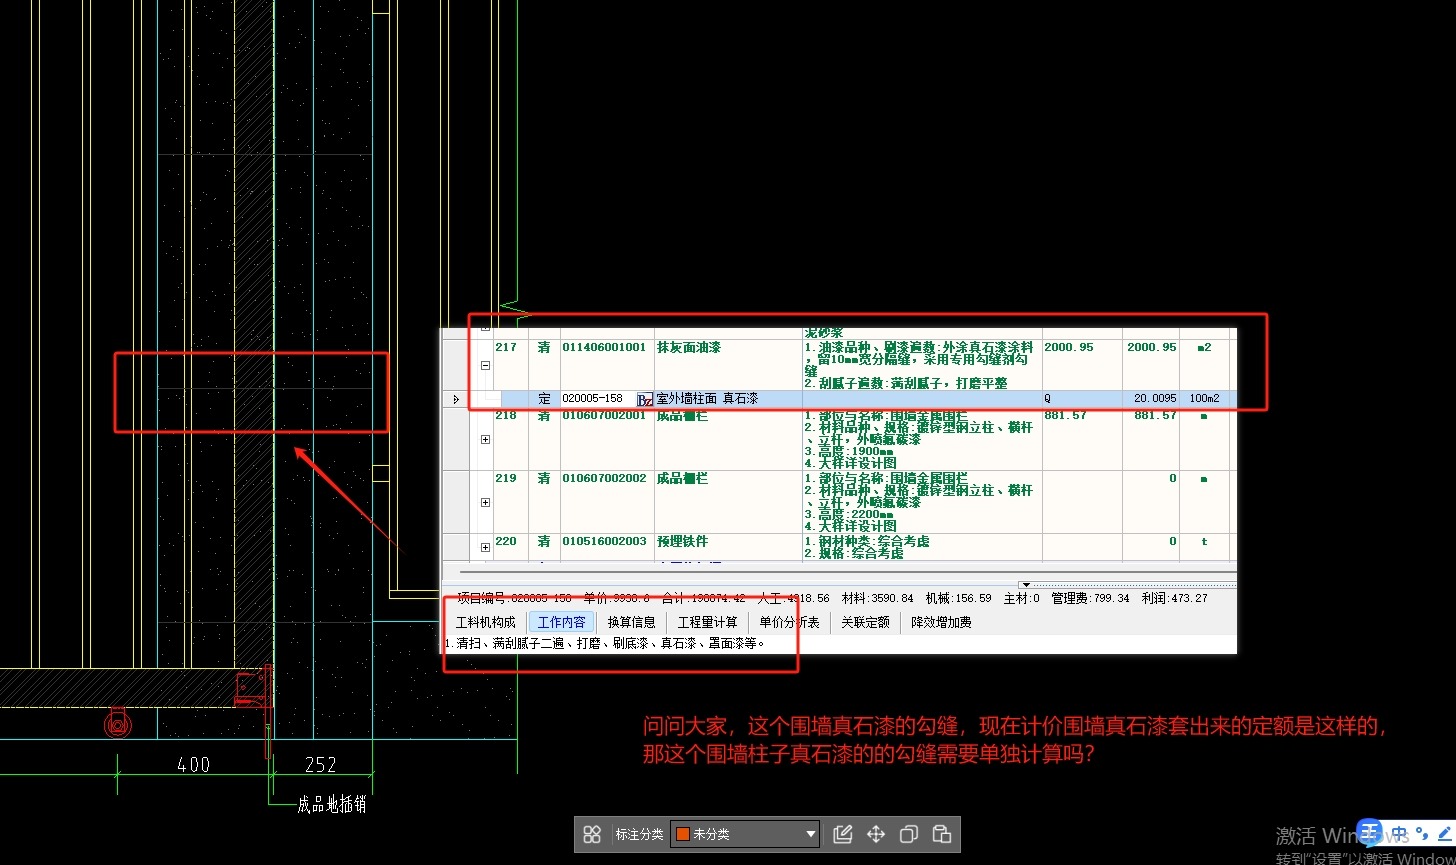Click the 100m2 unit cell
Viewport: 1456px width, 865px height.
point(1204,399)
